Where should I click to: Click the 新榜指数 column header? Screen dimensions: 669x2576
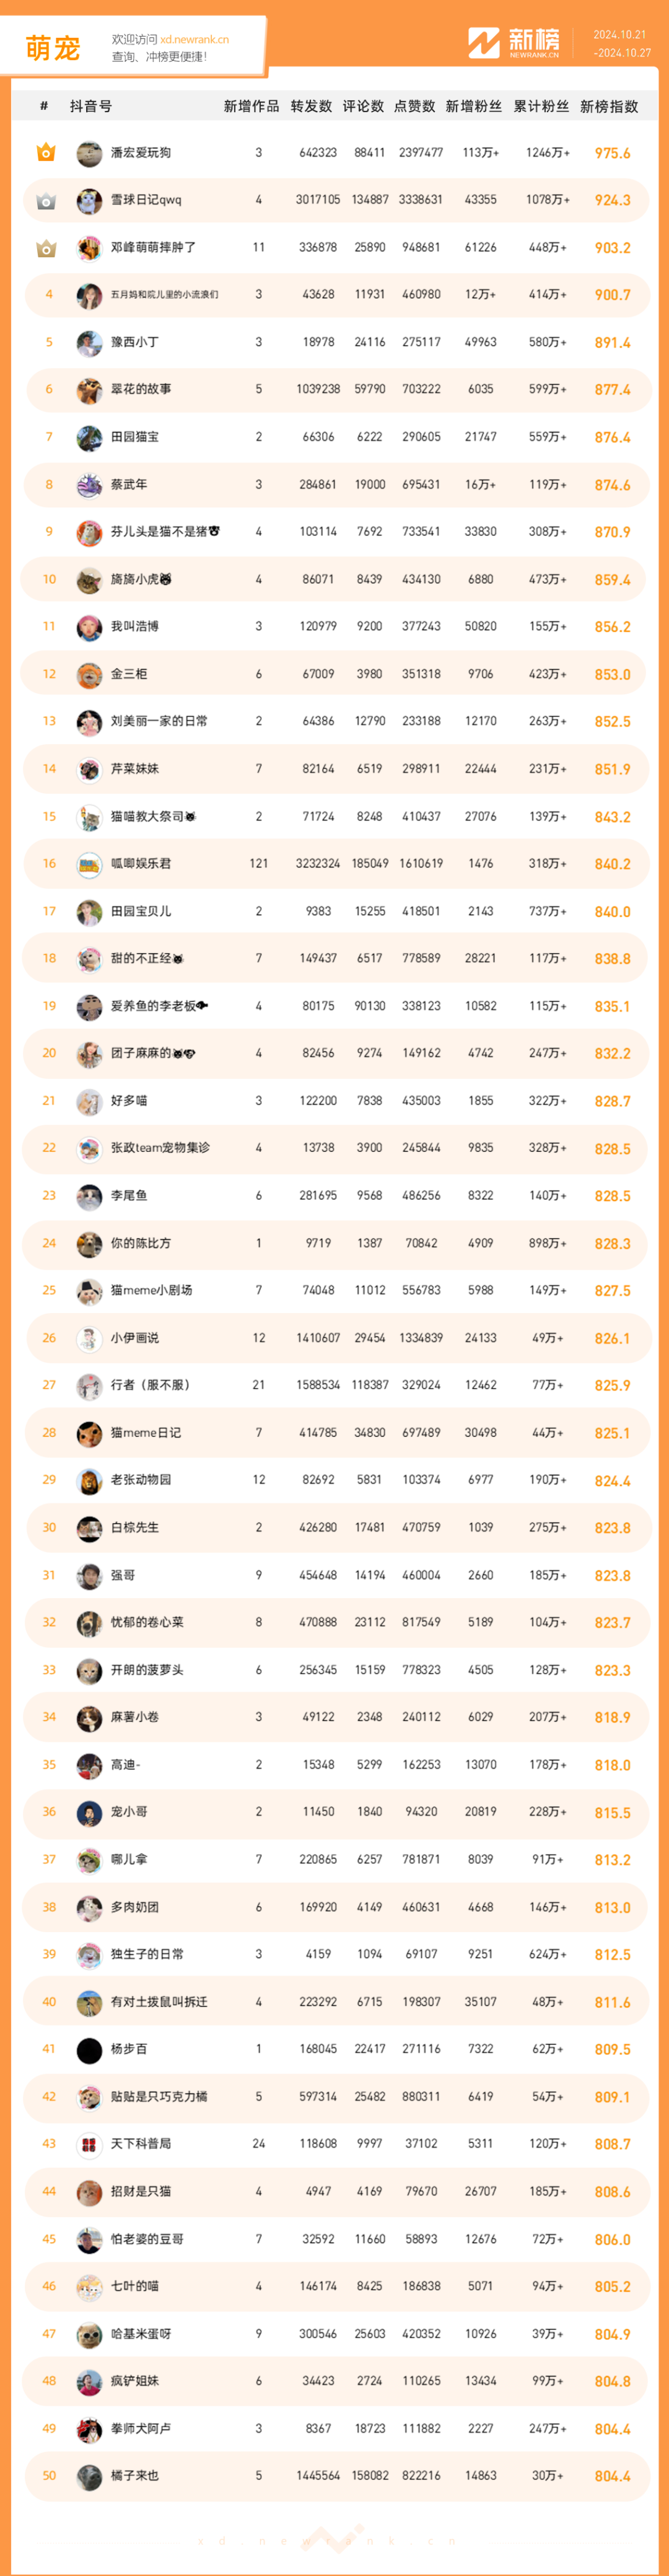[609, 106]
